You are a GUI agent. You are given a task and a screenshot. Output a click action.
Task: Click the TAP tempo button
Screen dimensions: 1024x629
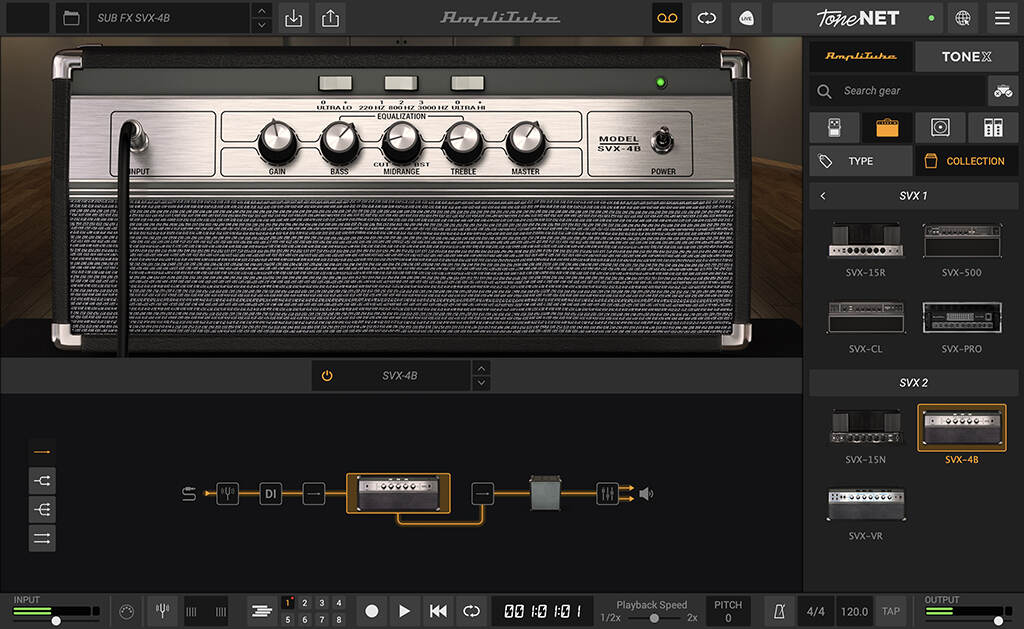pos(890,611)
